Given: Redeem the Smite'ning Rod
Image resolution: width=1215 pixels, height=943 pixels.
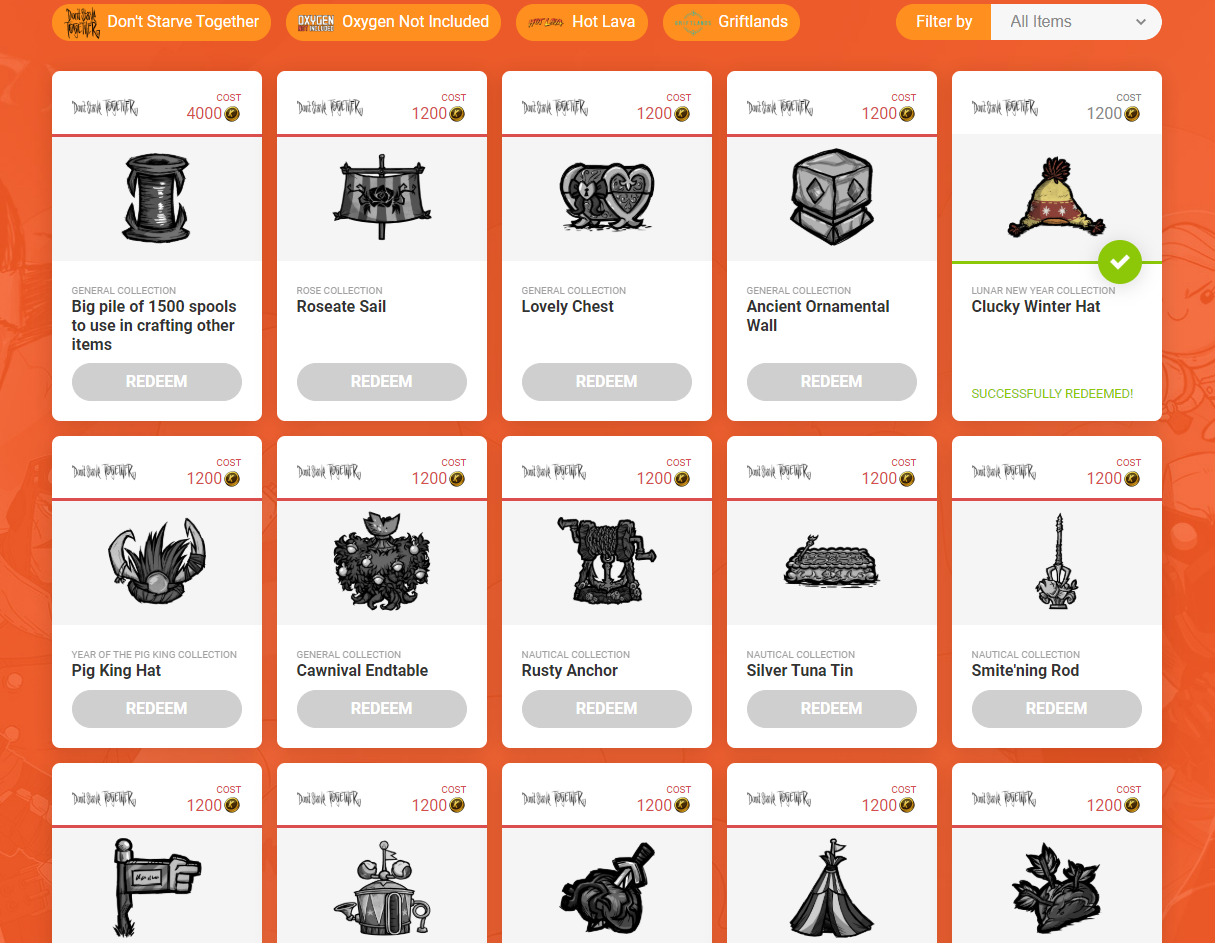Looking at the screenshot, I should (1057, 709).
